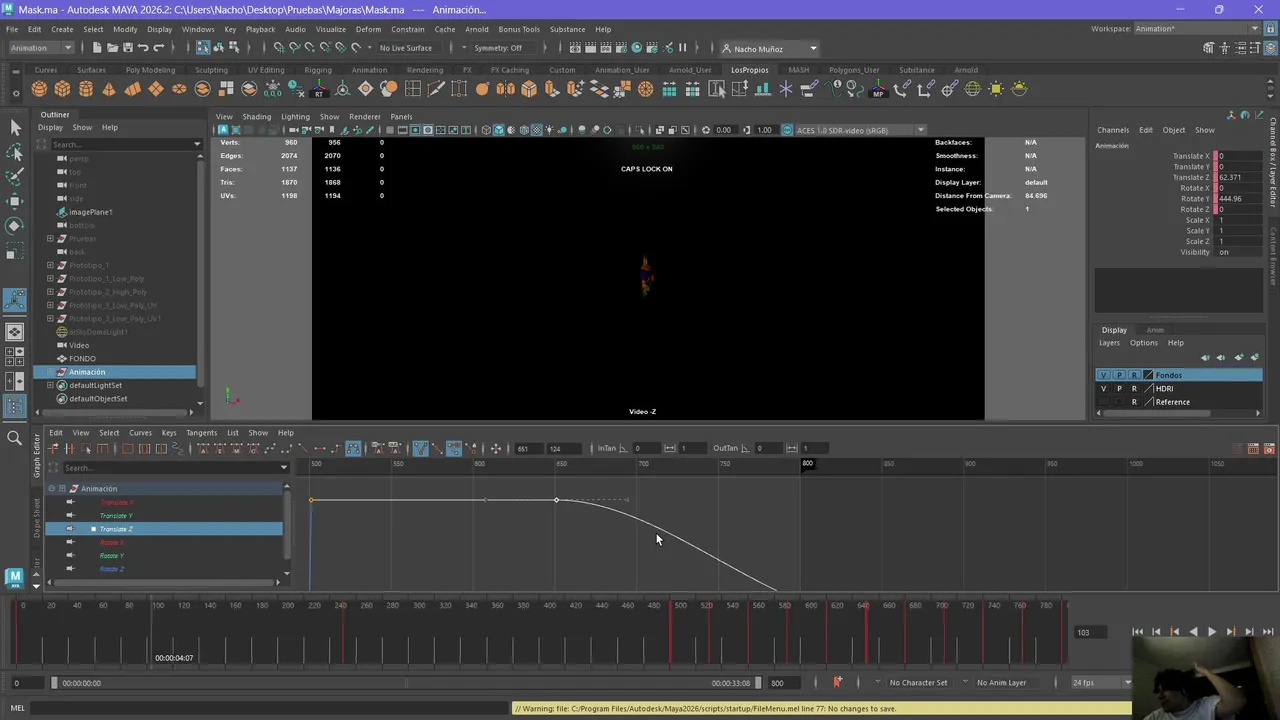Click go to start of playback button
The width and height of the screenshot is (1280, 720).
click(1137, 632)
